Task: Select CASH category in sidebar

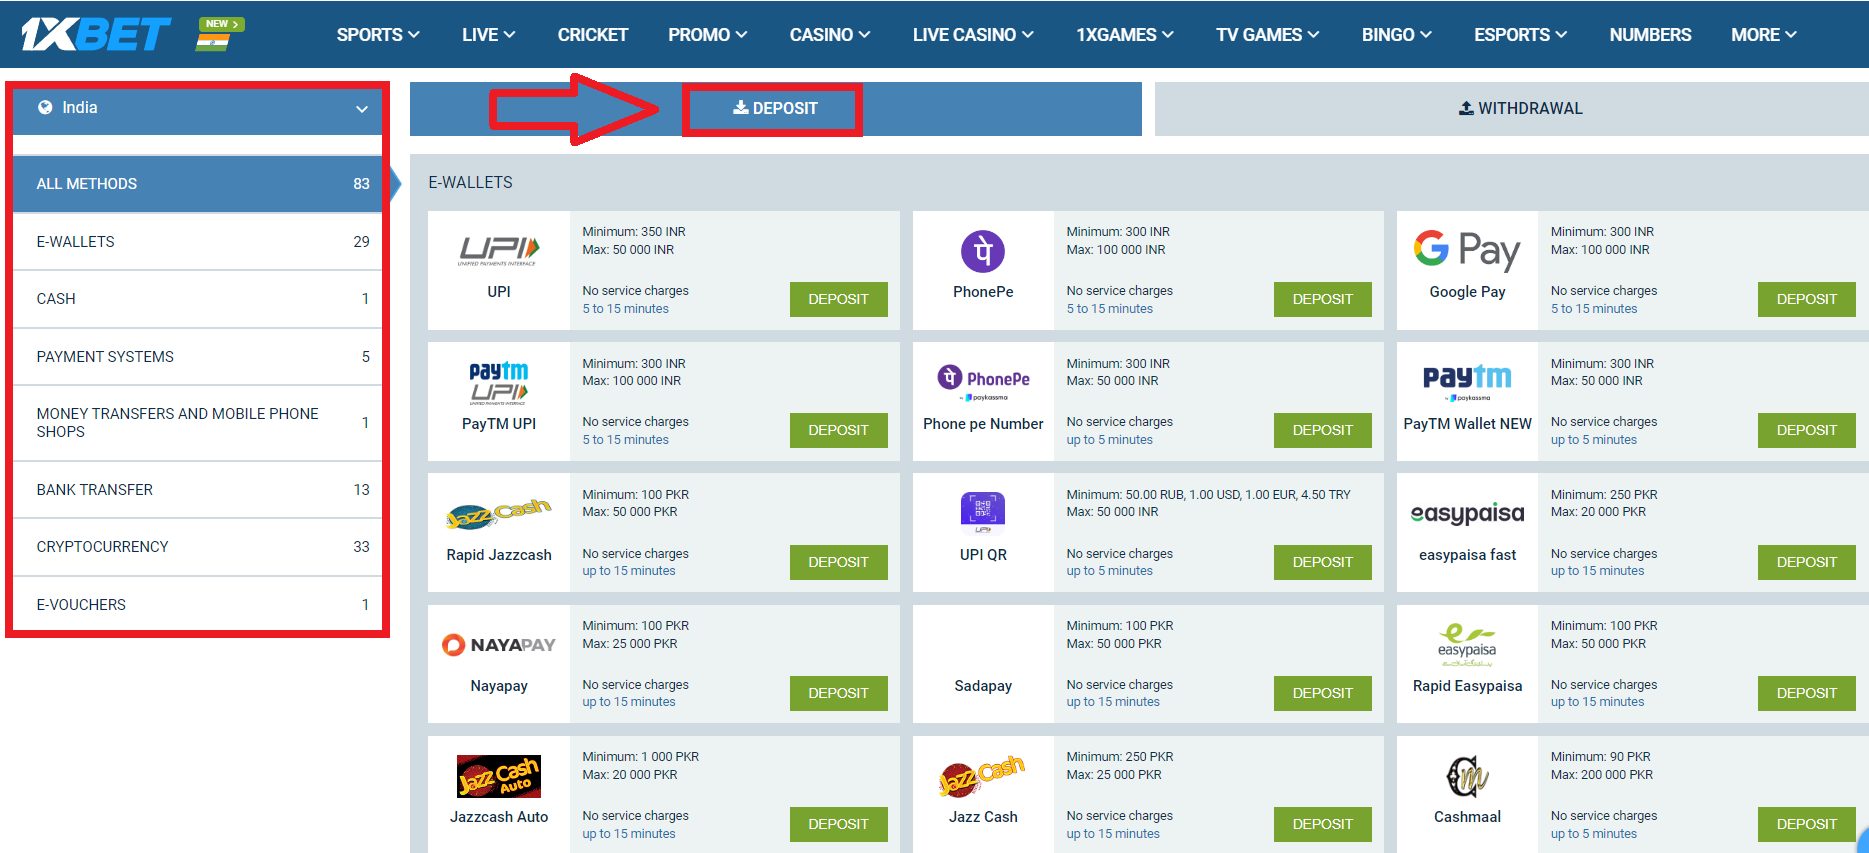Action: click(x=197, y=298)
